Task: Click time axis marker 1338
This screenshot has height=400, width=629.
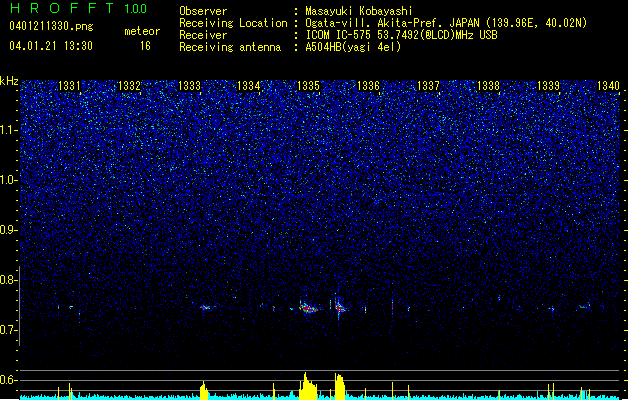Action: (x=488, y=86)
